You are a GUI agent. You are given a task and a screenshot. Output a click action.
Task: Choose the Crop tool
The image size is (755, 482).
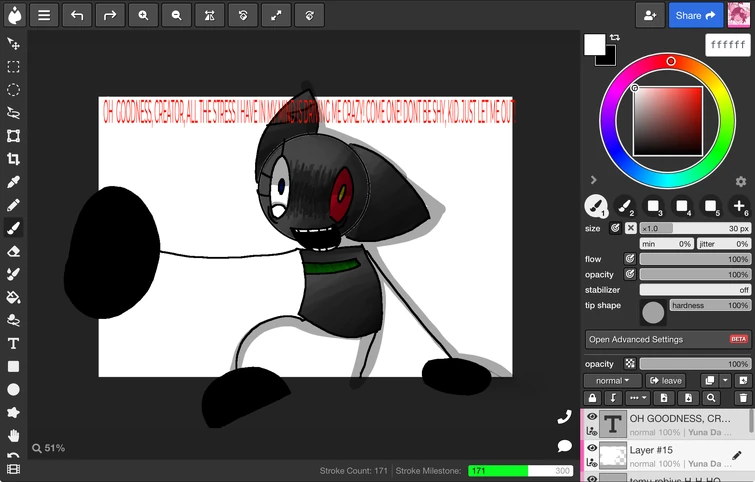14,159
